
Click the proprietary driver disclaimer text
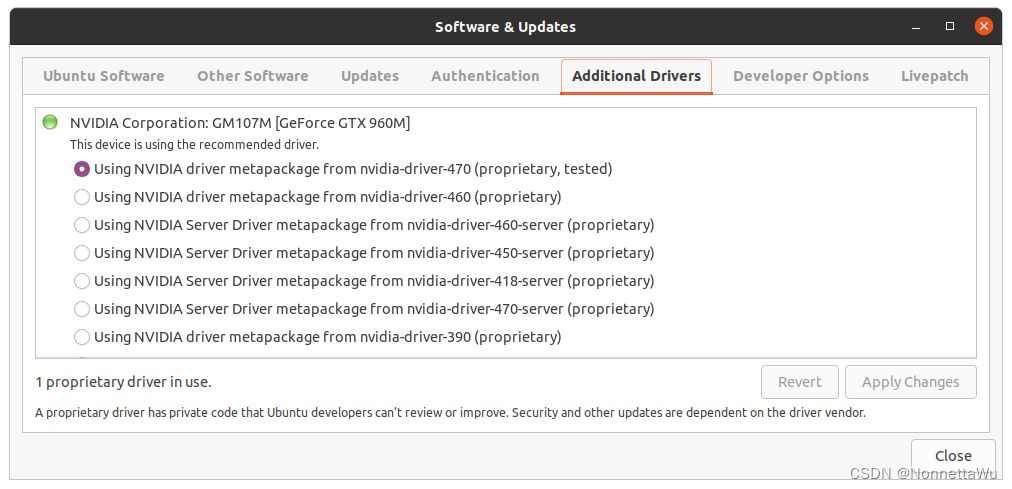(x=450, y=412)
